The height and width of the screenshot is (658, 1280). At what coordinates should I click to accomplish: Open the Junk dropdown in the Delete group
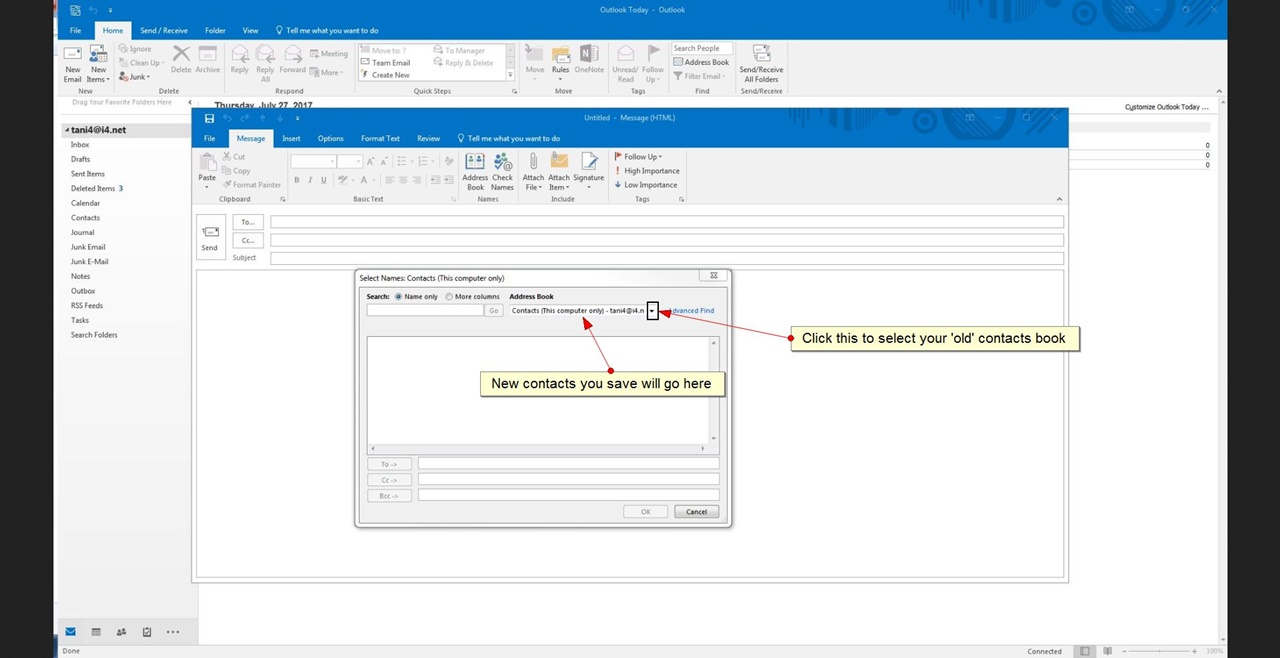point(134,77)
